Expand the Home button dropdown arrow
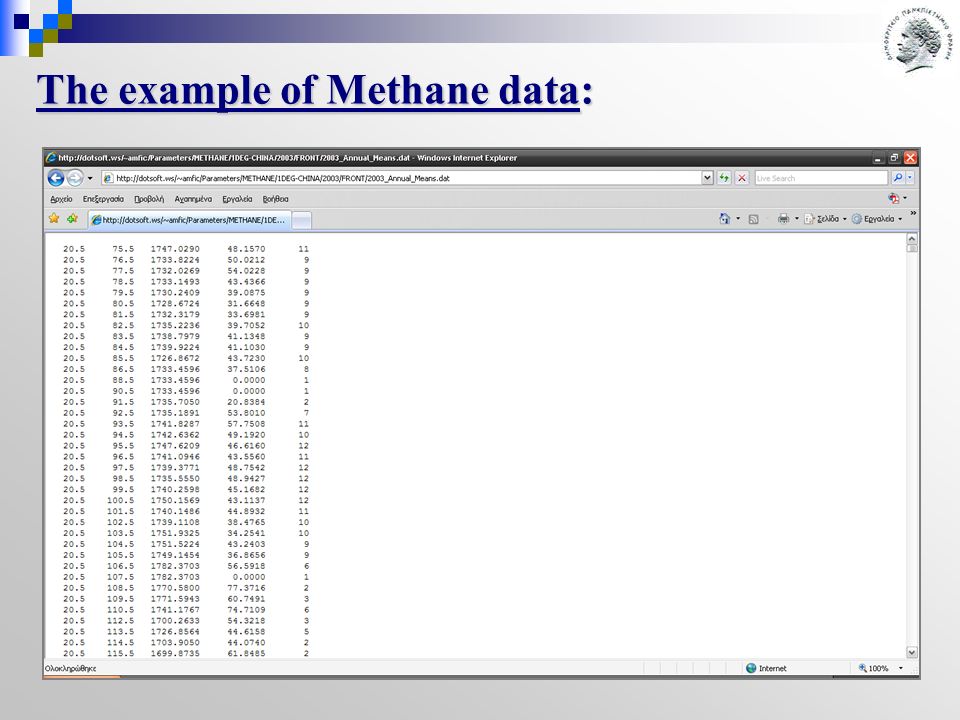The width and height of the screenshot is (960, 720). [x=738, y=219]
